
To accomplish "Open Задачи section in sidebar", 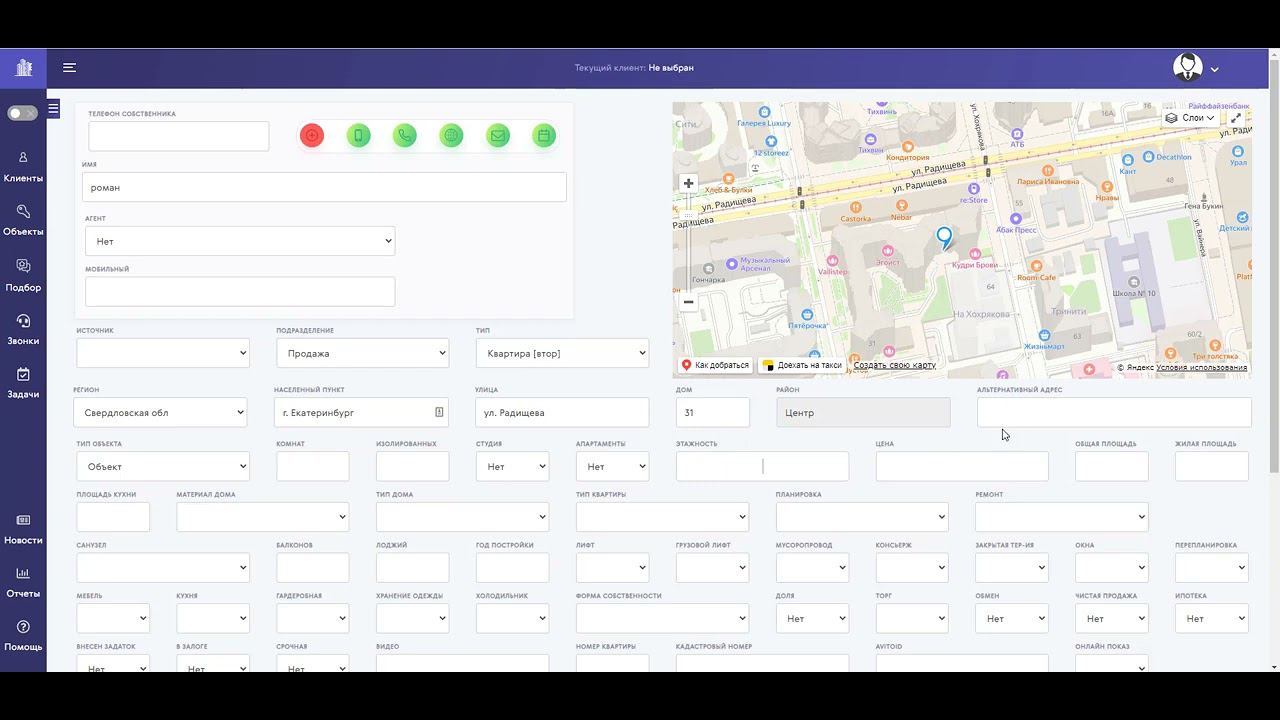I will 23,382.
